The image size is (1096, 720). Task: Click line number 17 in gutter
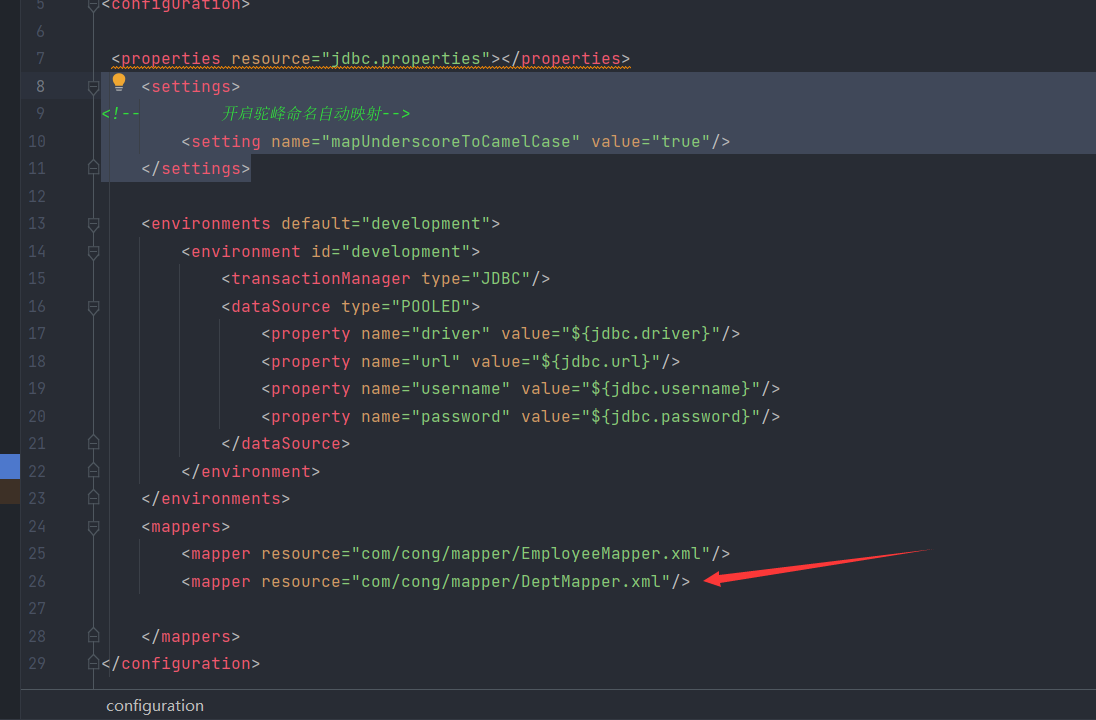[x=37, y=334]
